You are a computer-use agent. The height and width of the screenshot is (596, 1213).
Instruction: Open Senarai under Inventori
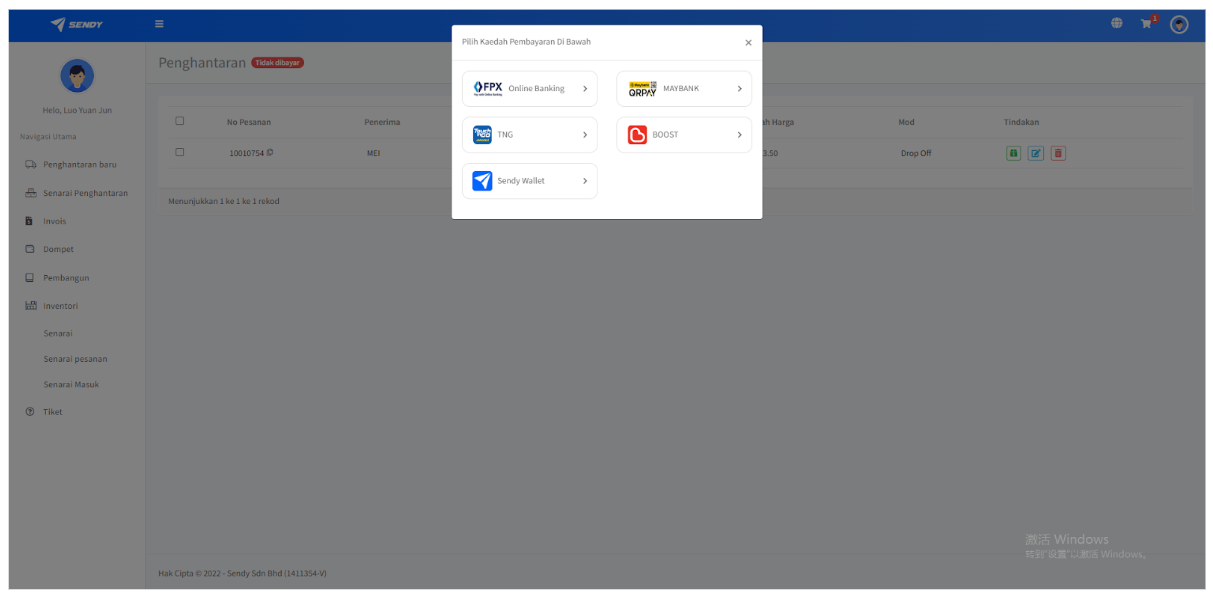tap(58, 333)
